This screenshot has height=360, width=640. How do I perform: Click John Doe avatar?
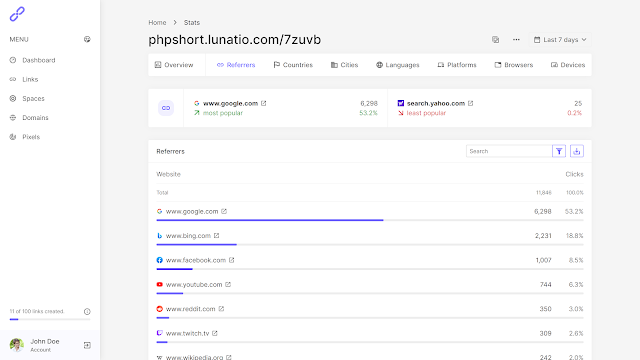(17, 345)
